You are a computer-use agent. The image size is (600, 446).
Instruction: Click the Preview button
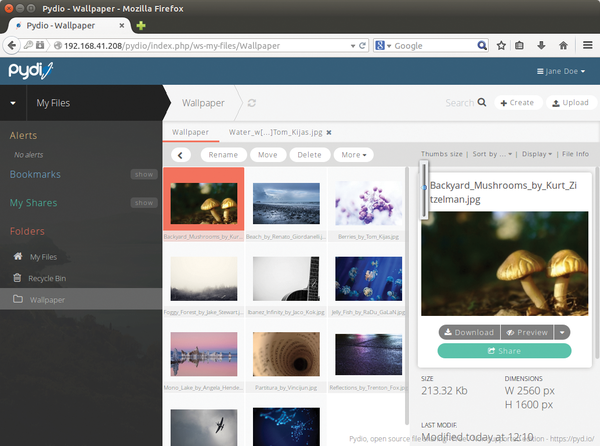point(527,332)
